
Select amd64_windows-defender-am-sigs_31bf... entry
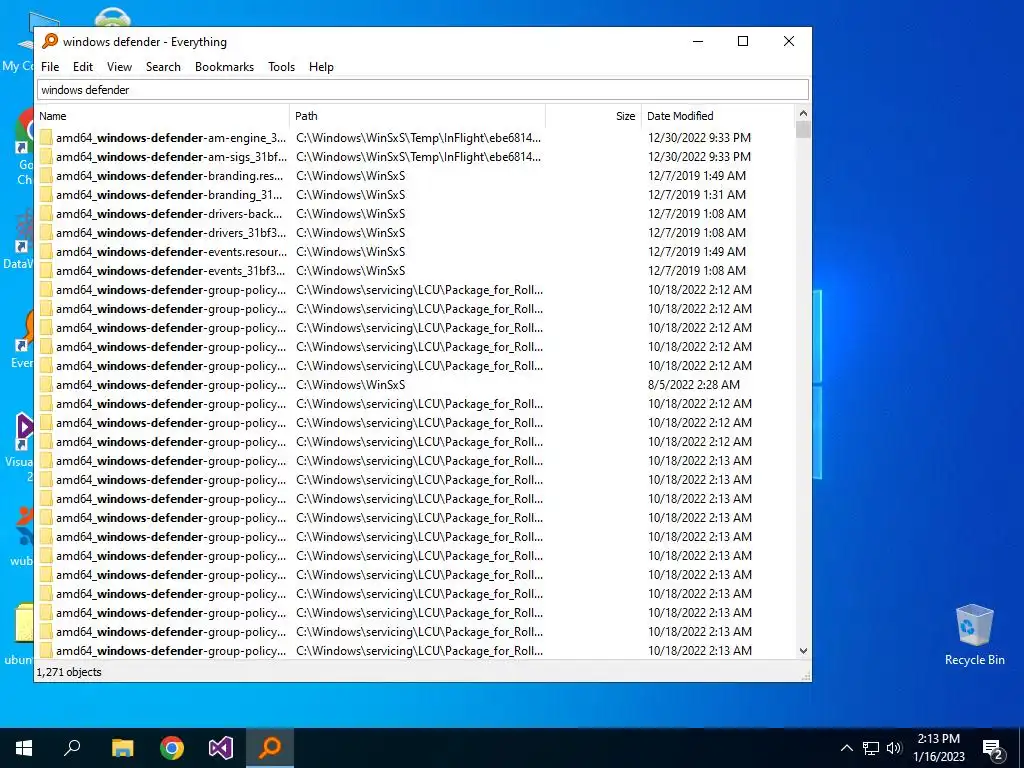pyautogui.click(x=171, y=157)
